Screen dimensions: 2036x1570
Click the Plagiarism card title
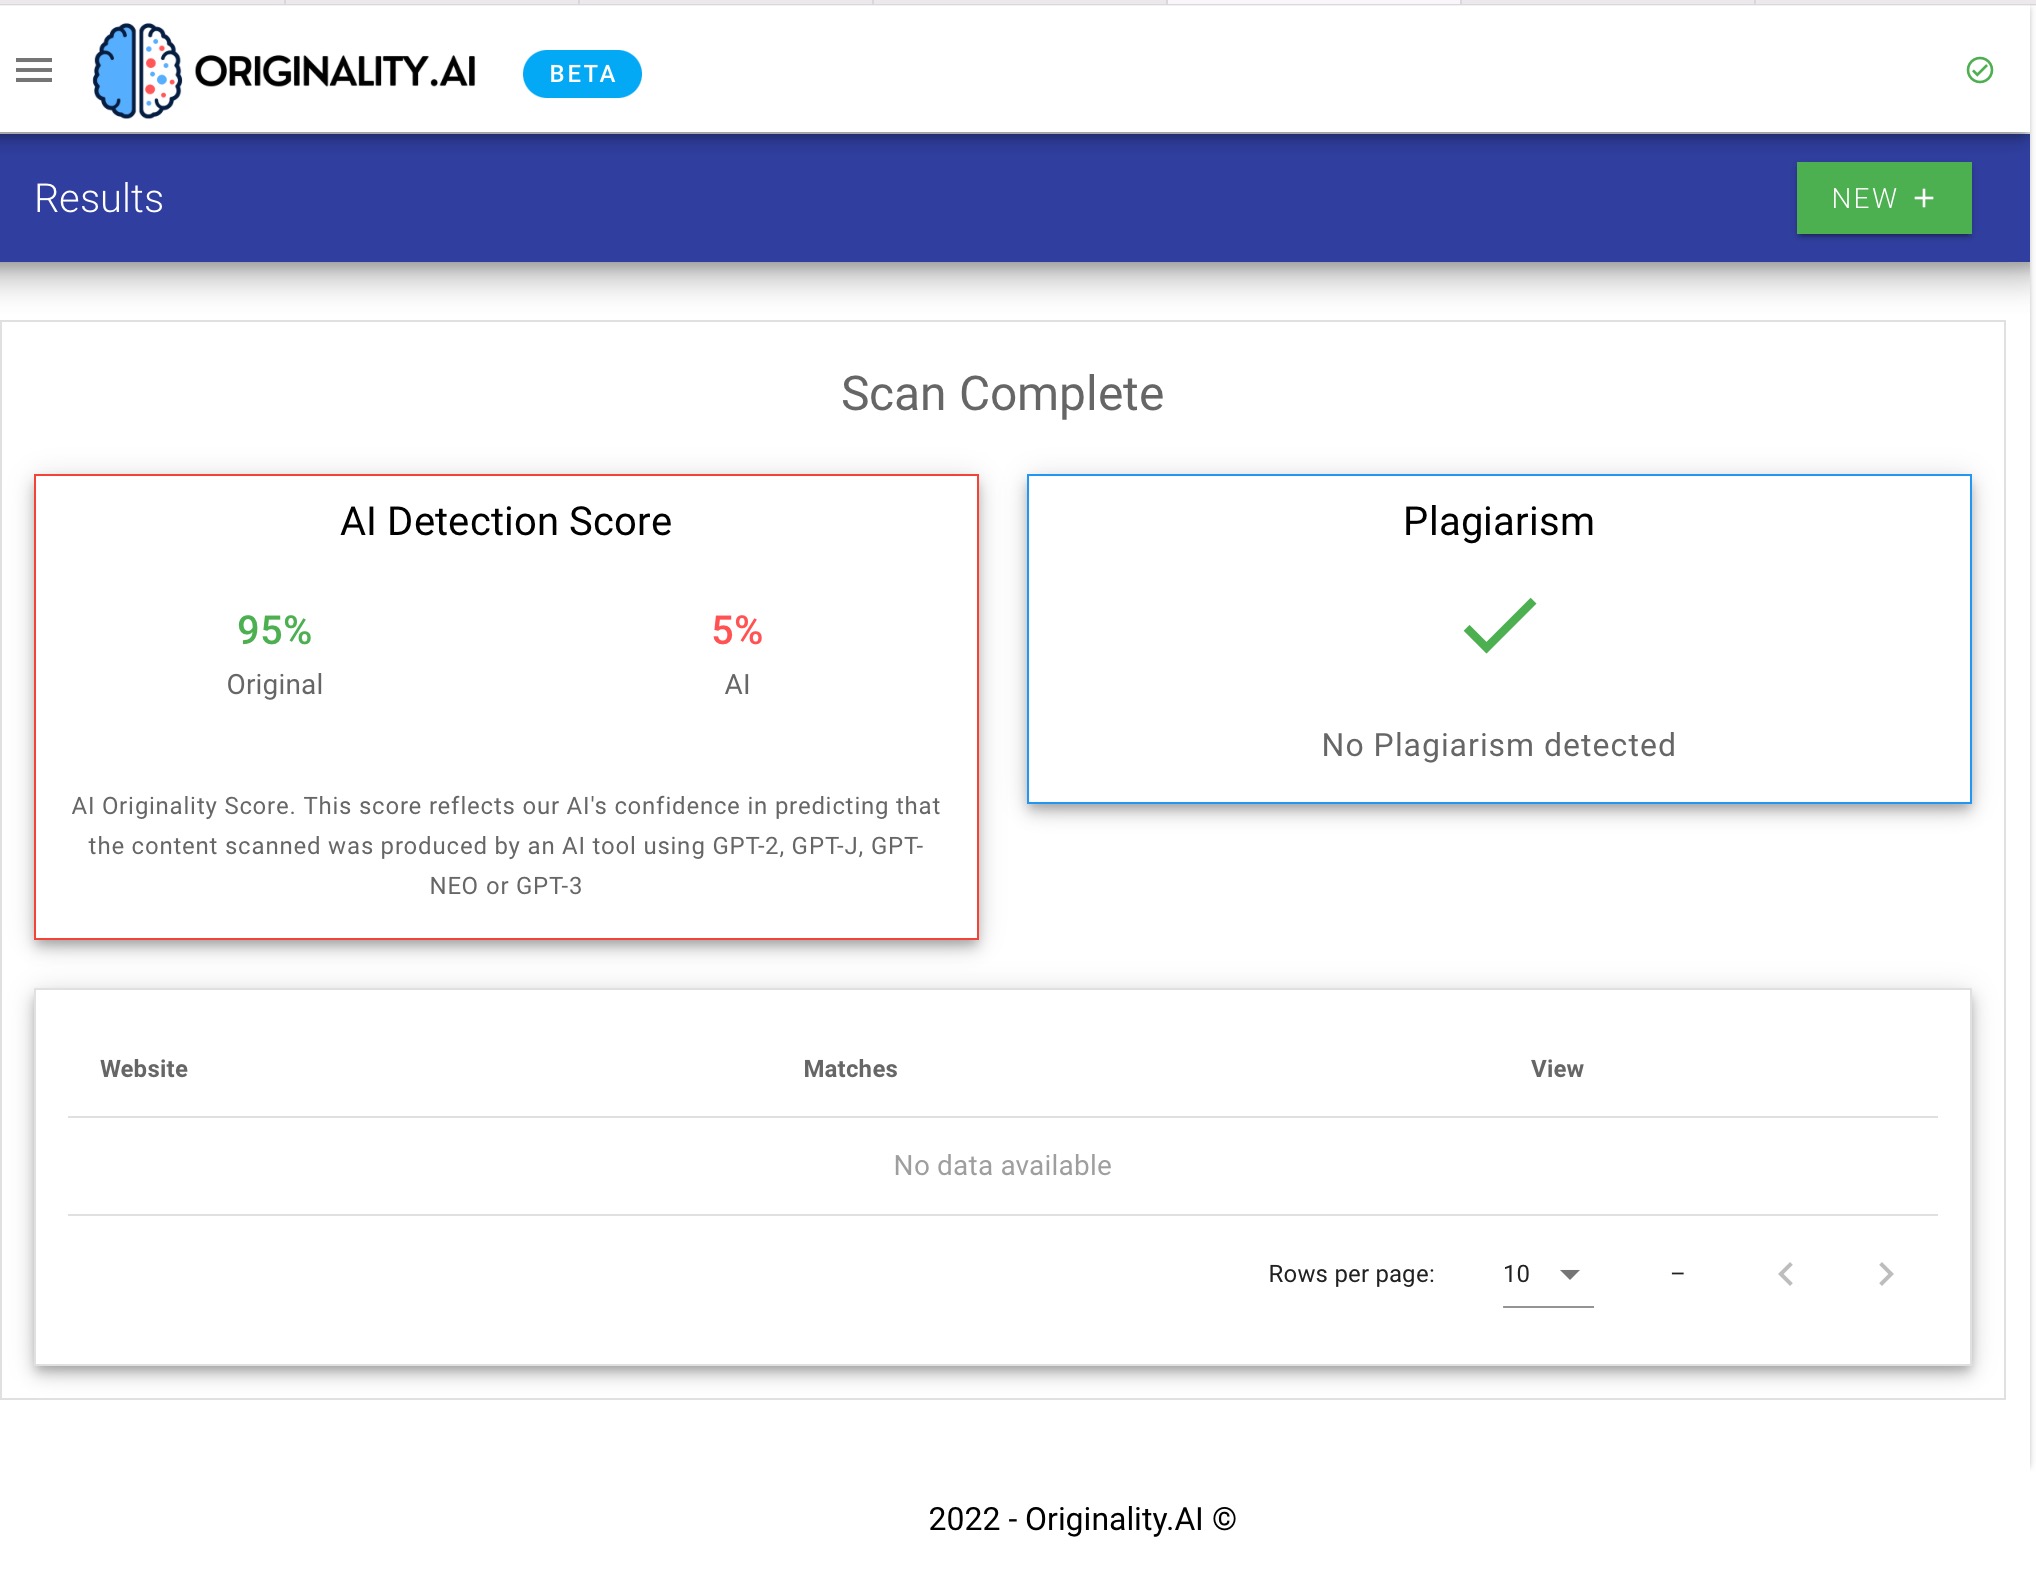pyautogui.click(x=1498, y=522)
